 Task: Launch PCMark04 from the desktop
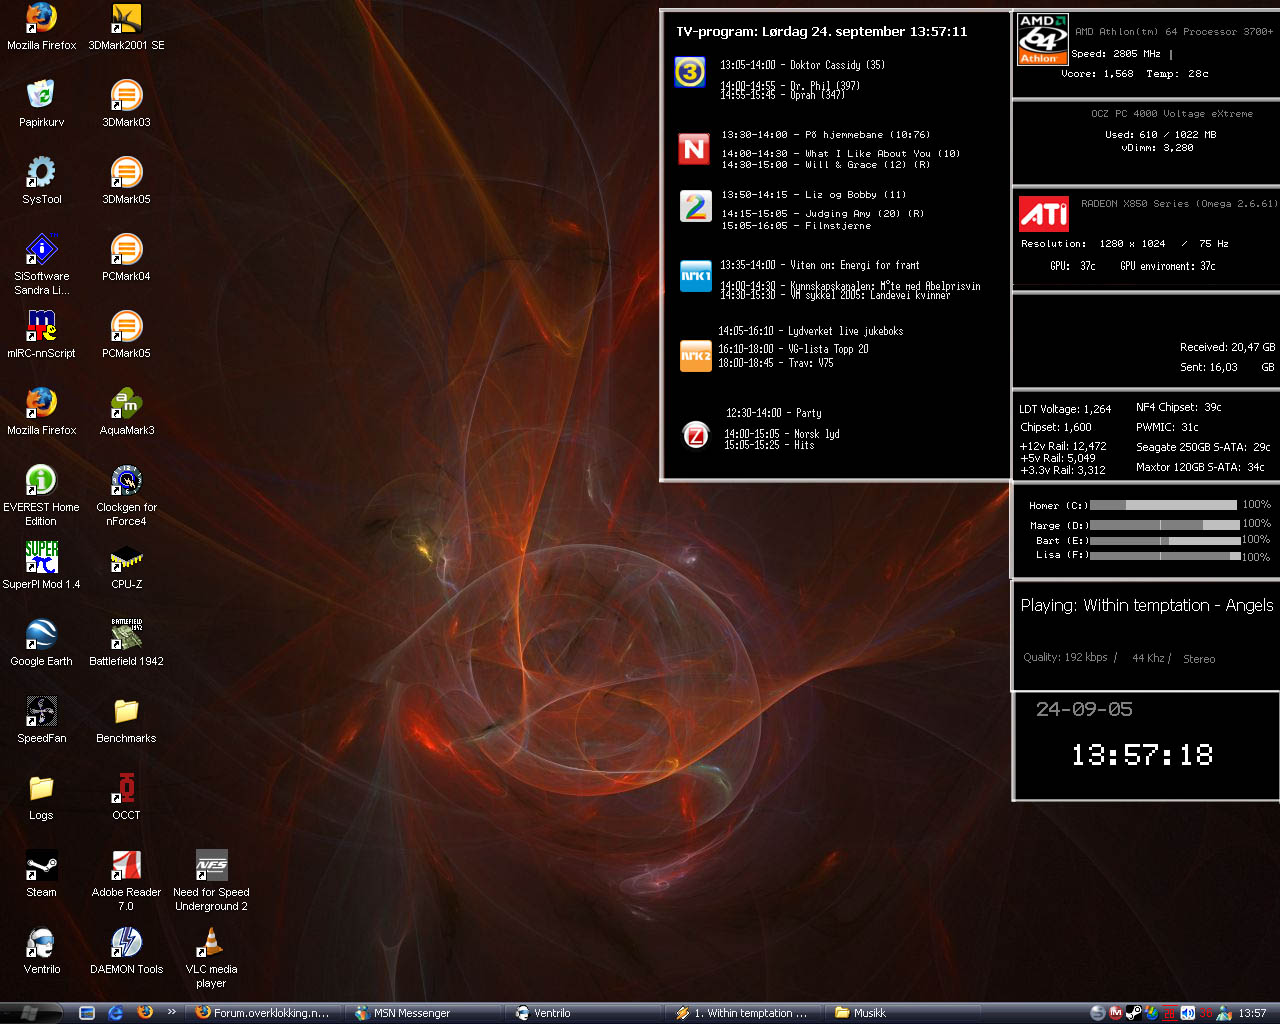[126, 258]
